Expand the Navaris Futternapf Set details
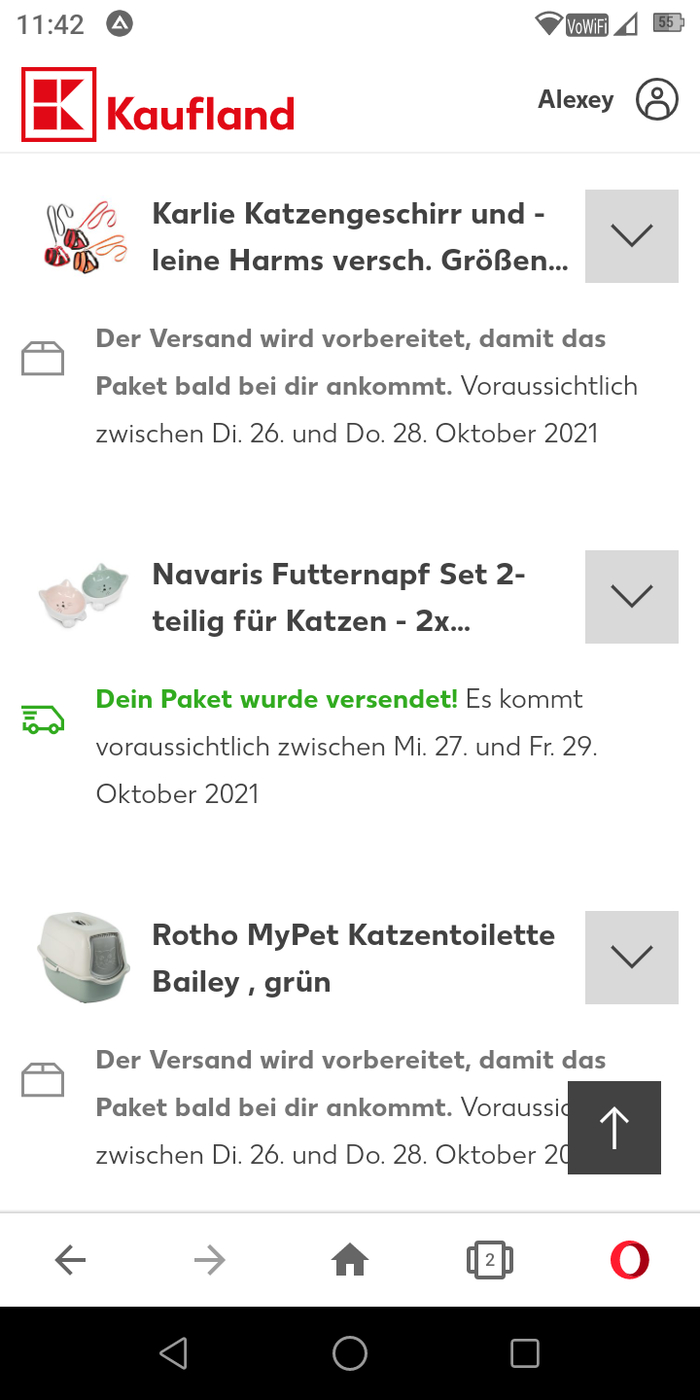This screenshot has height=1400, width=700. pos(632,597)
